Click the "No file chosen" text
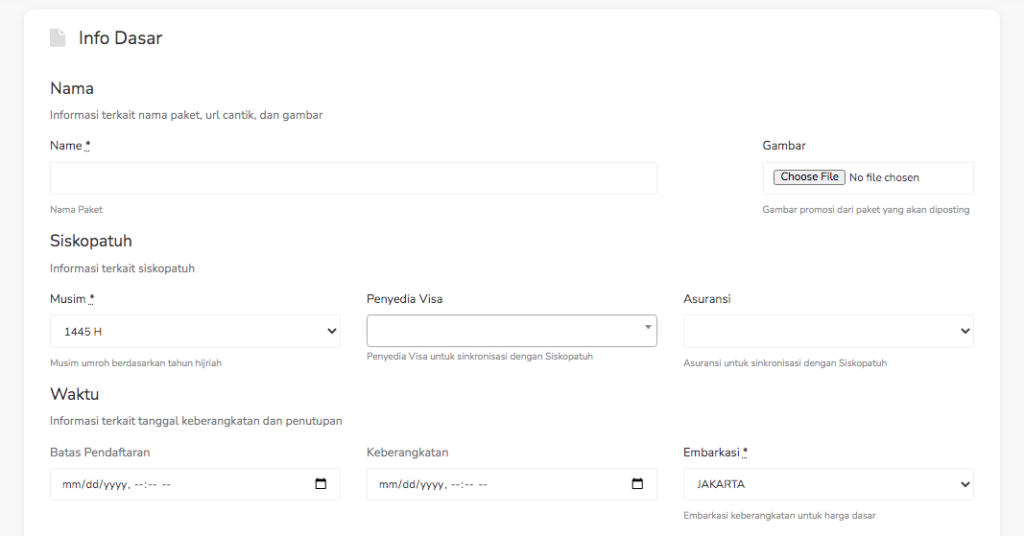The width and height of the screenshot is (1024, 536). (x=884, y=178)
